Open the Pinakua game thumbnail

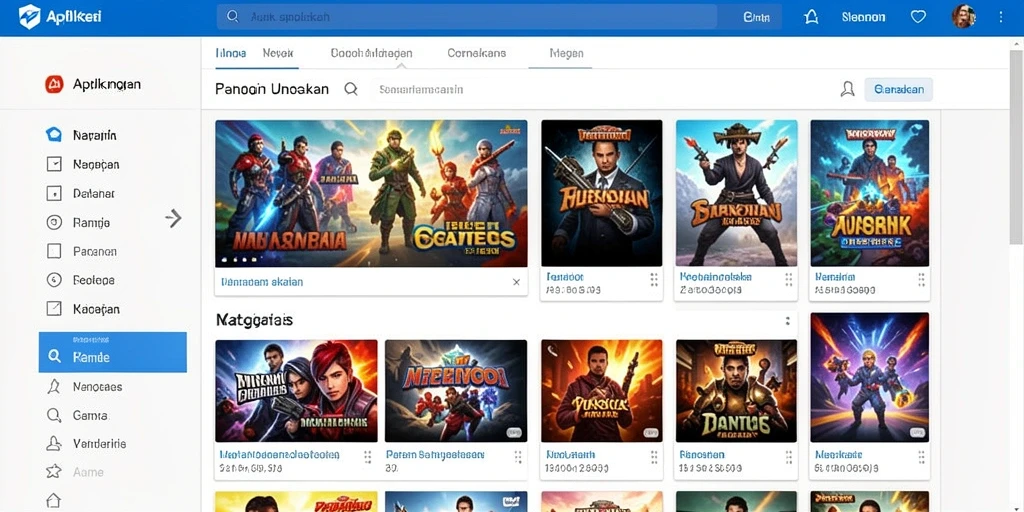(601, 391)
